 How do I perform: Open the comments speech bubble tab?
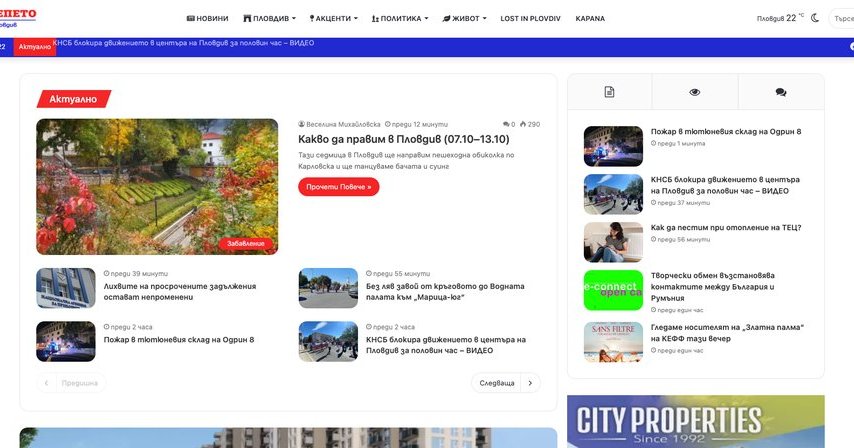tap(780, 92)
